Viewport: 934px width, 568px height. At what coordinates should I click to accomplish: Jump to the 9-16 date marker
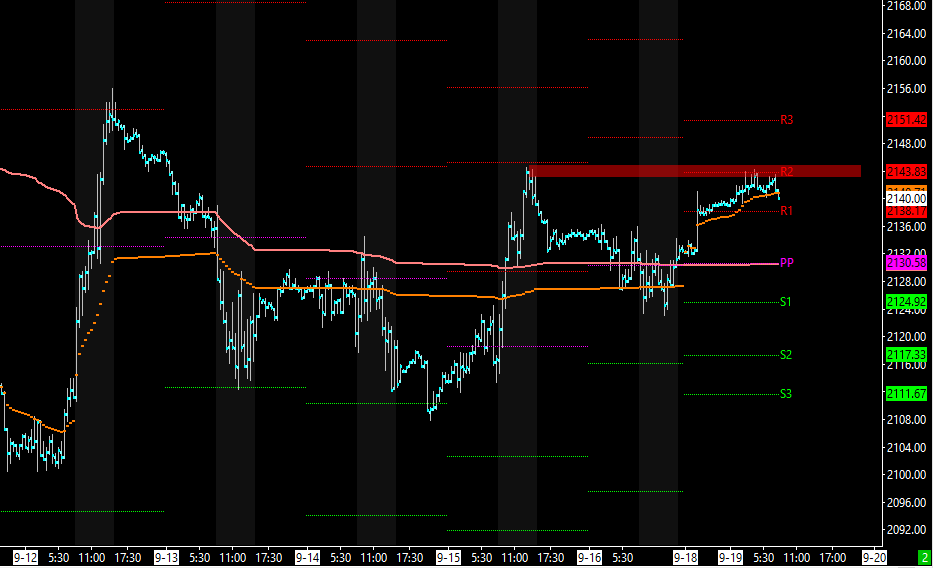(x=589, y=558)
